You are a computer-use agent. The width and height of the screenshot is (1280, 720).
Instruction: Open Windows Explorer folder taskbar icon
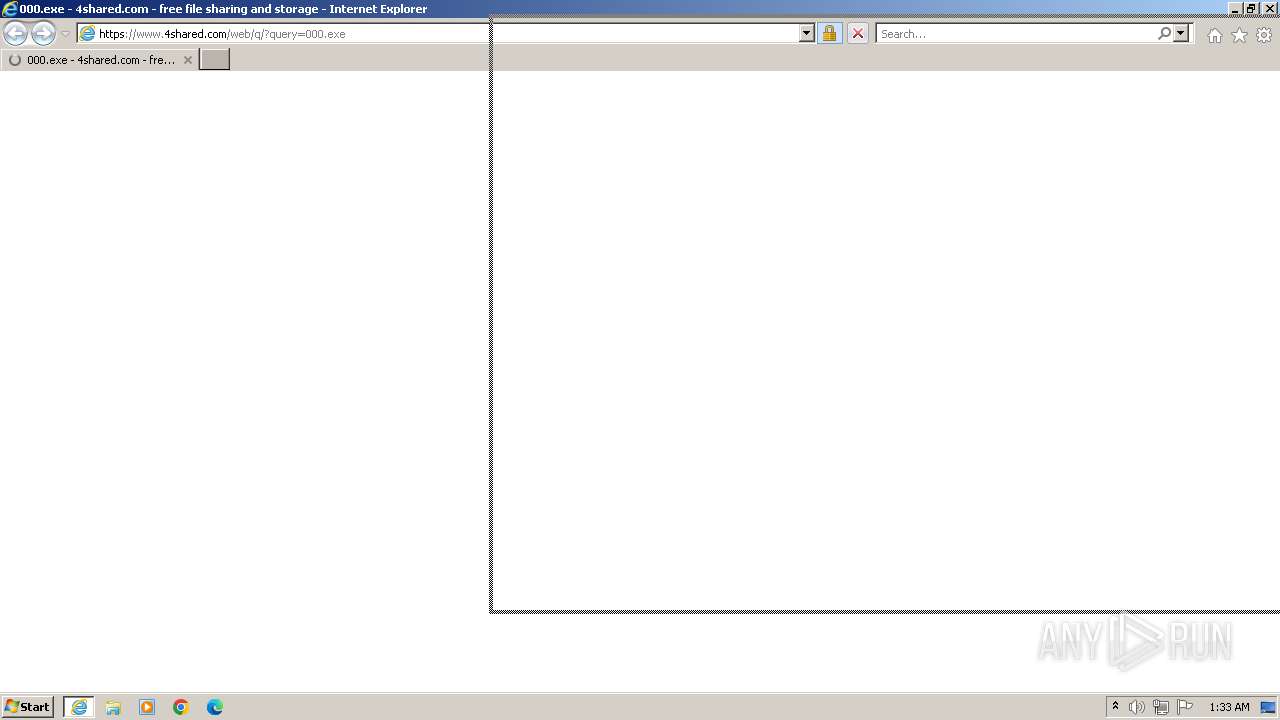[x=113, y=707]
